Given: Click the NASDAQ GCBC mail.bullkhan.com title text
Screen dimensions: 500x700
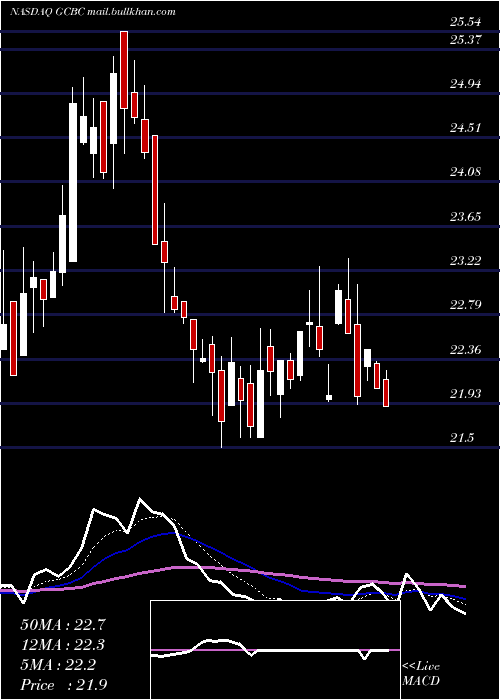Looking at the screenshot, I should 92,12.
